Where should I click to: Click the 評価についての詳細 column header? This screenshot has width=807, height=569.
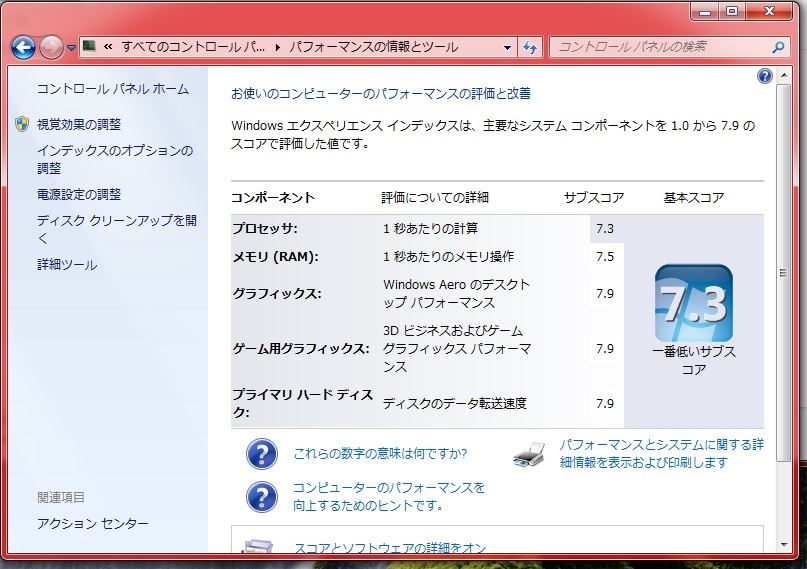[435, 198]
